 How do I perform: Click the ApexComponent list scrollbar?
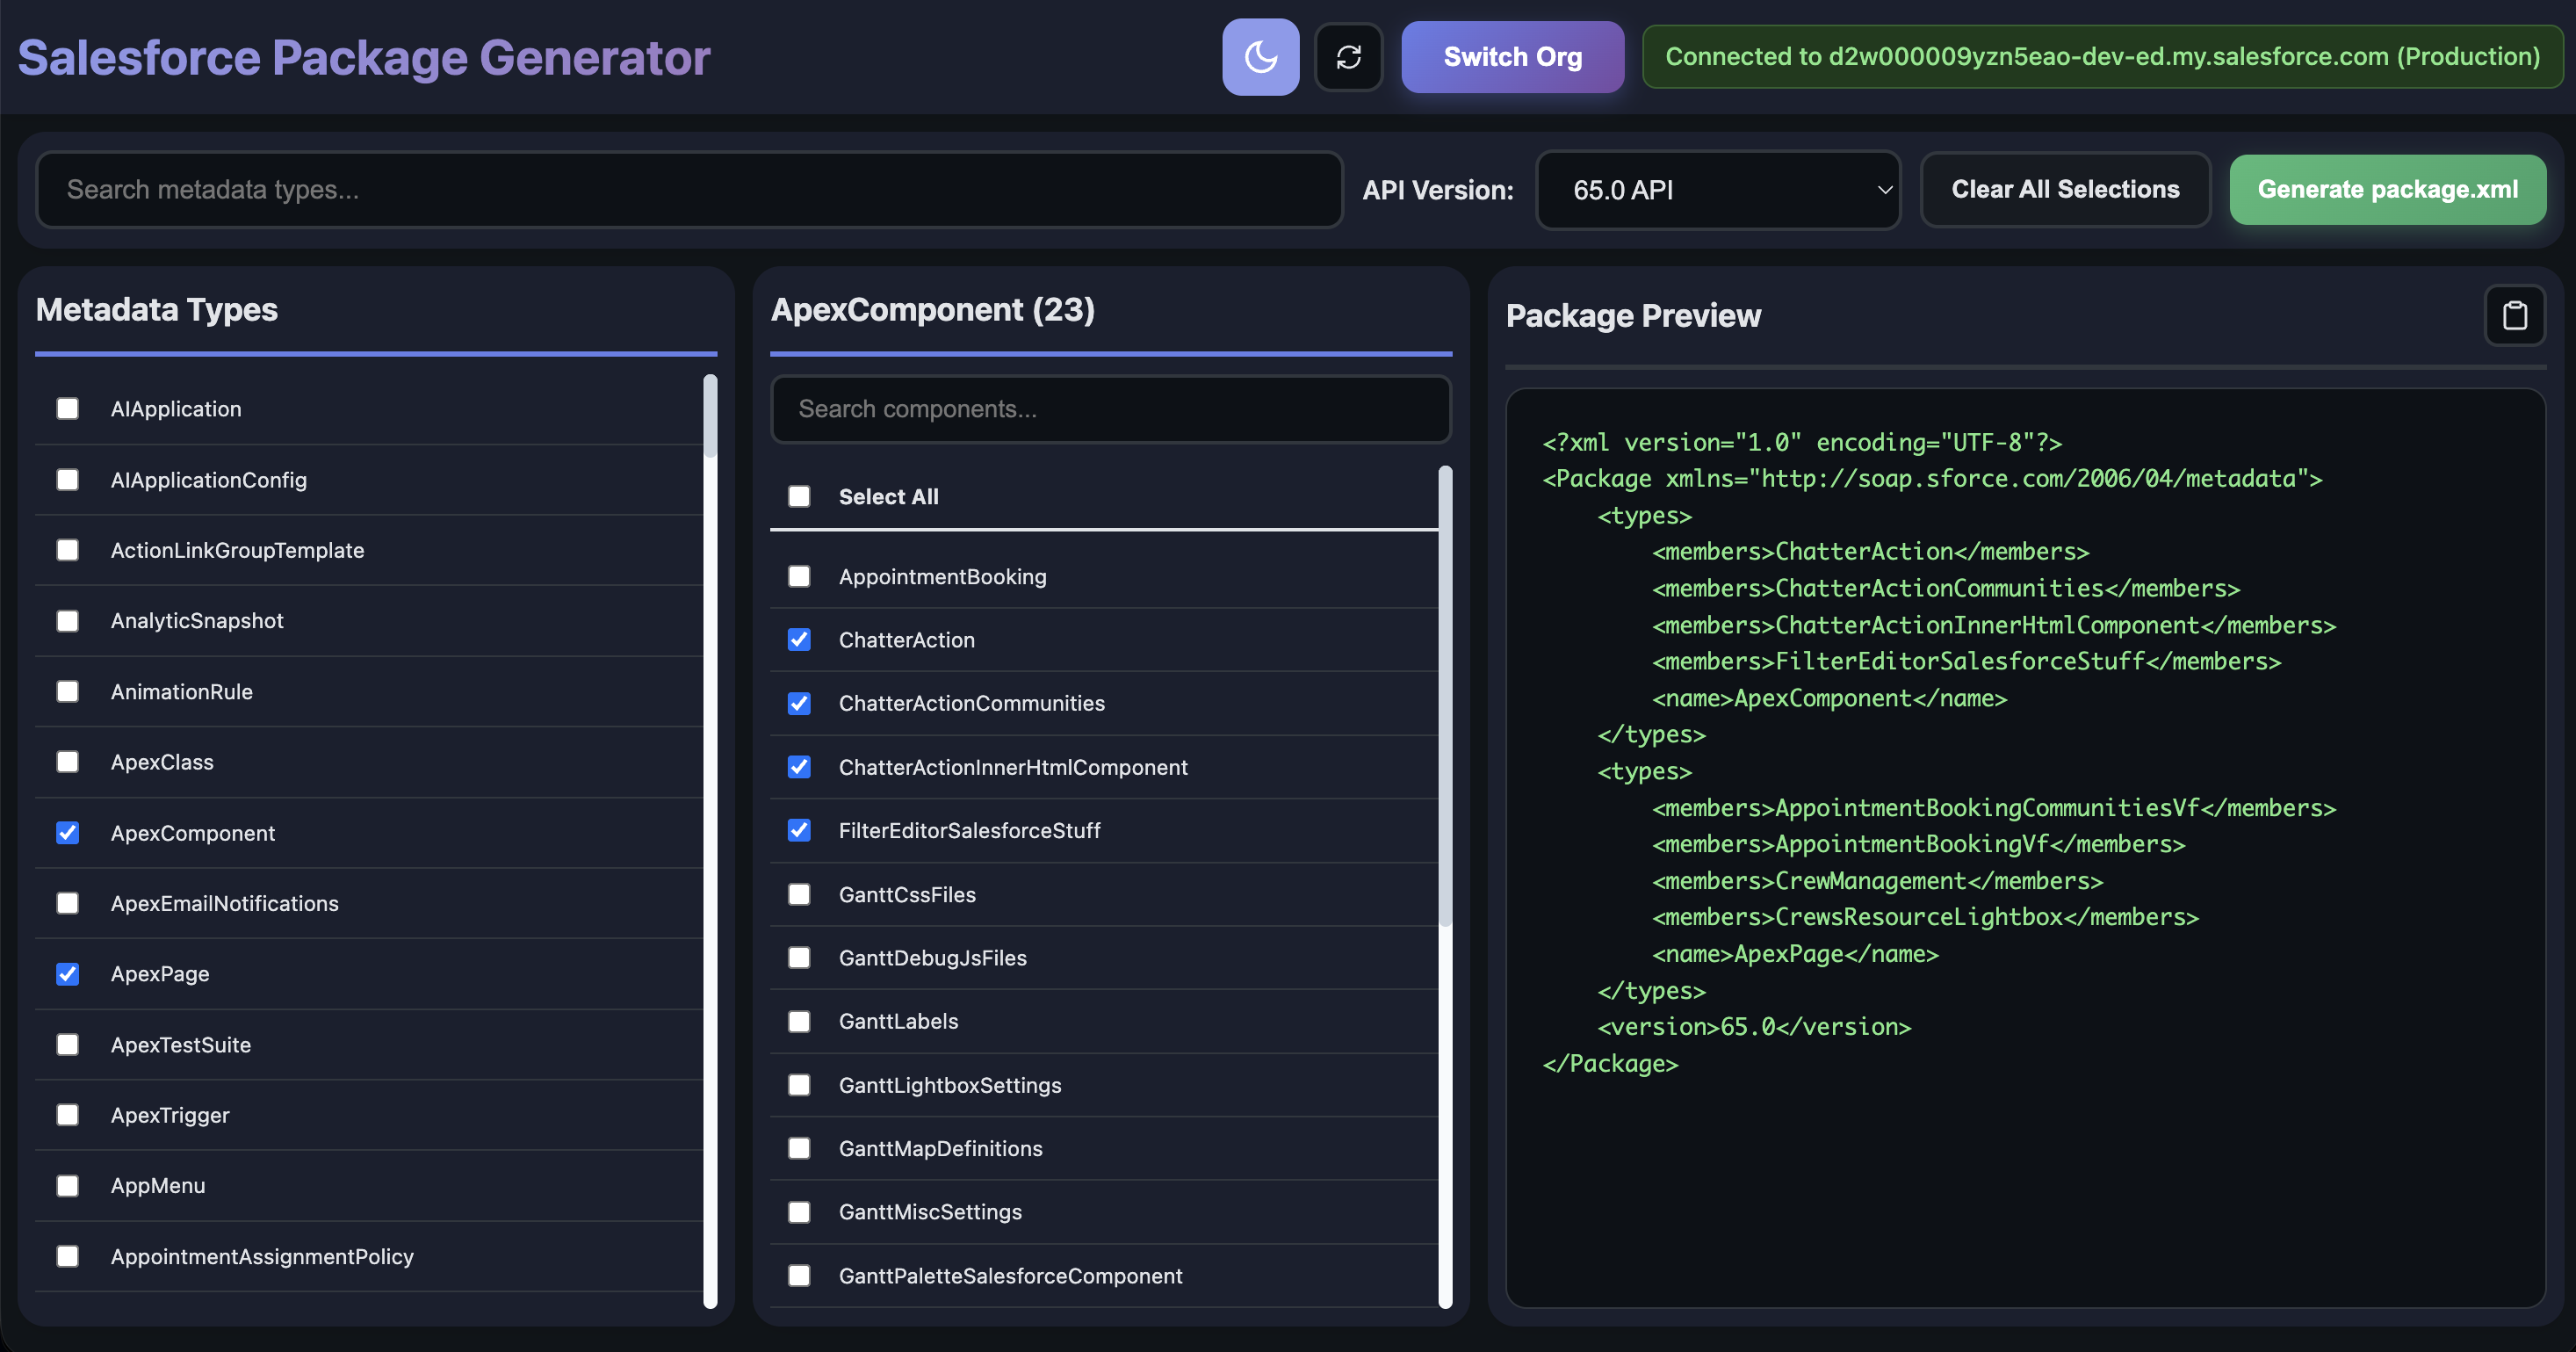point(1445,696)
